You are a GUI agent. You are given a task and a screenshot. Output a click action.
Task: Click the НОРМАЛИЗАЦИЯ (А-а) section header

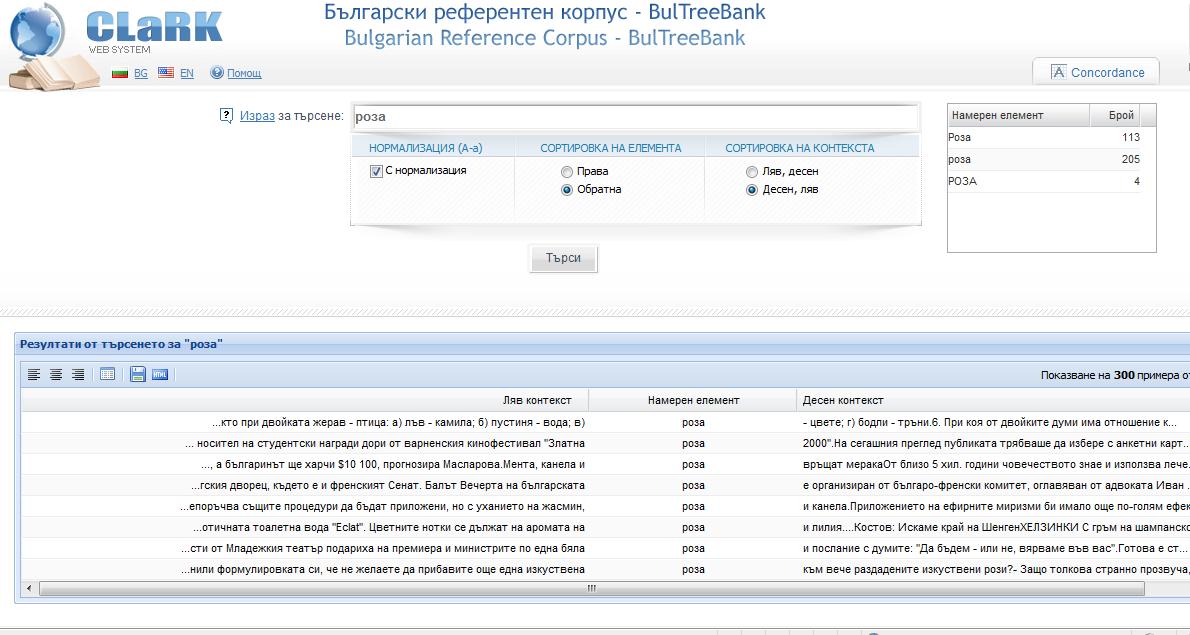(x=426, y=148)
